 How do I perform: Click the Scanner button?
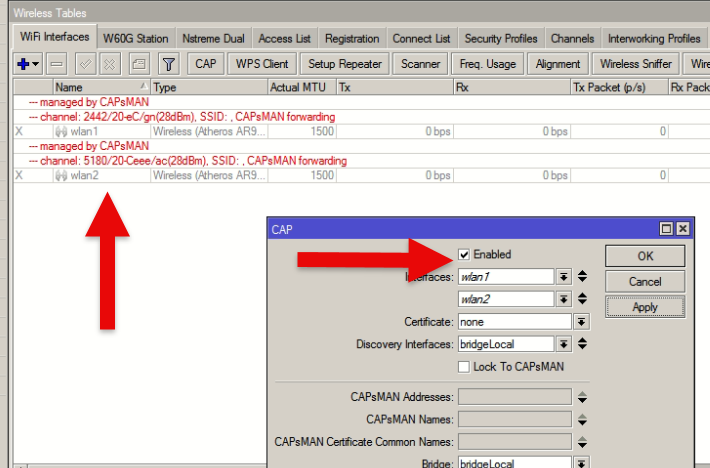click(x=420, y=64)
